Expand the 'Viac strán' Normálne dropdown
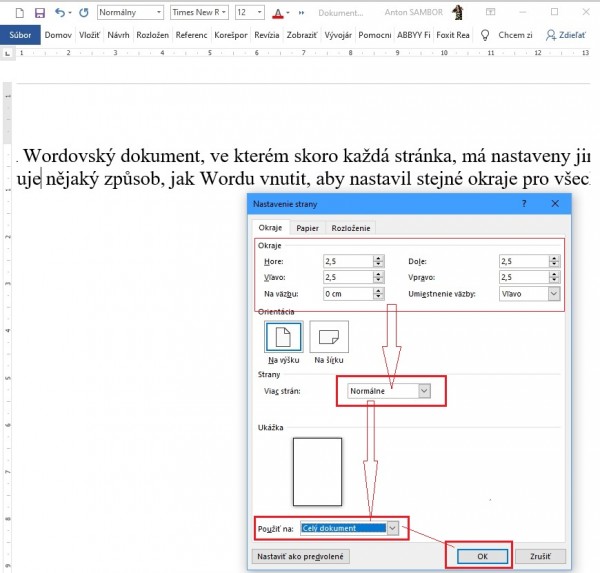The height and width of the screenshot is (573, 600). [x=424, y=391]
